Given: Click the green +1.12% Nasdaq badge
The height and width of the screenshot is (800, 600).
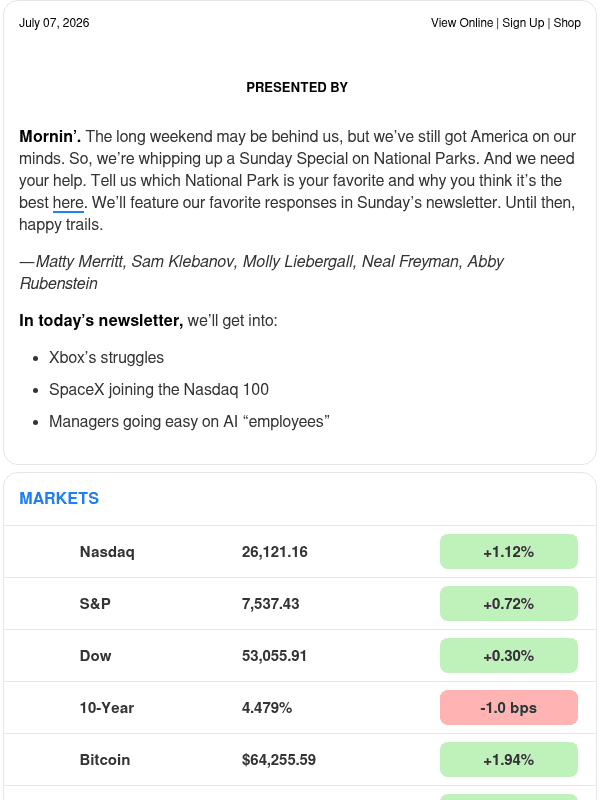Looking at the screenshot, I should tap(509, 552).
